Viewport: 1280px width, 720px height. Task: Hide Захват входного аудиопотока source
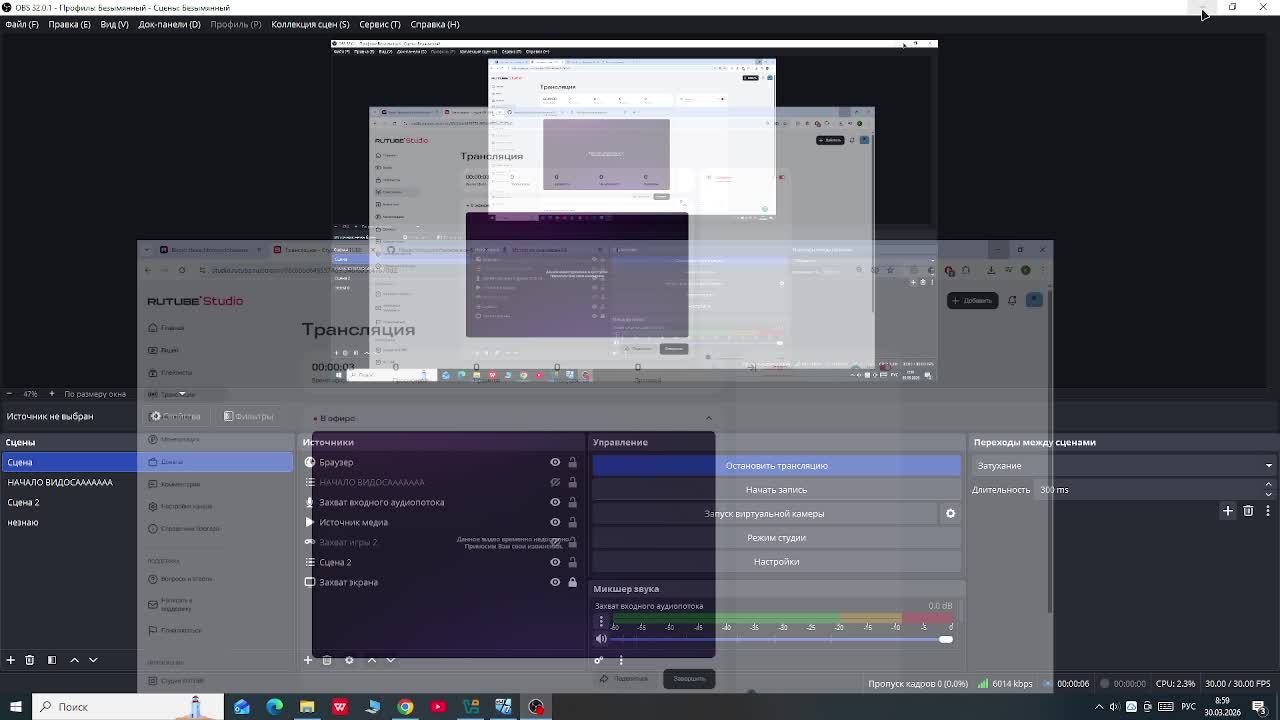(555, 502)
